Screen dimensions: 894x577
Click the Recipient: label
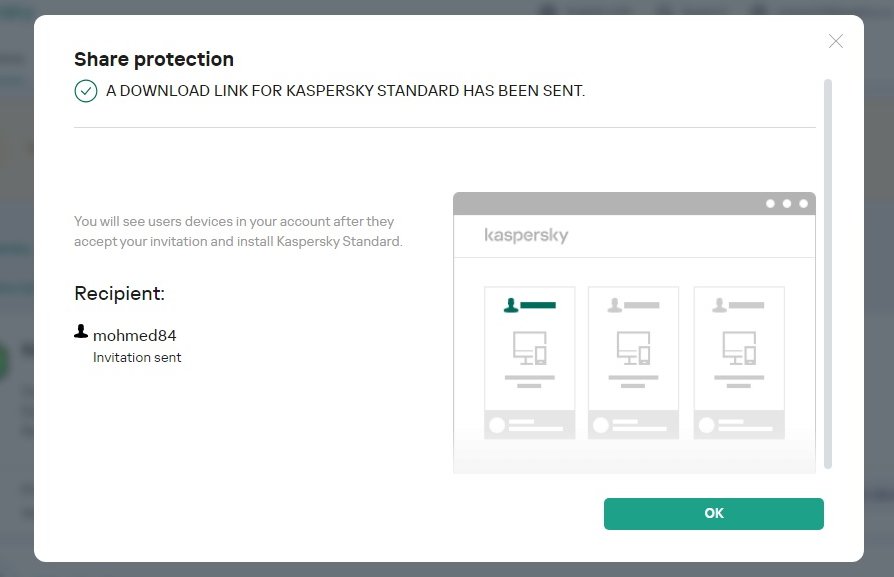tap(119, 293)
